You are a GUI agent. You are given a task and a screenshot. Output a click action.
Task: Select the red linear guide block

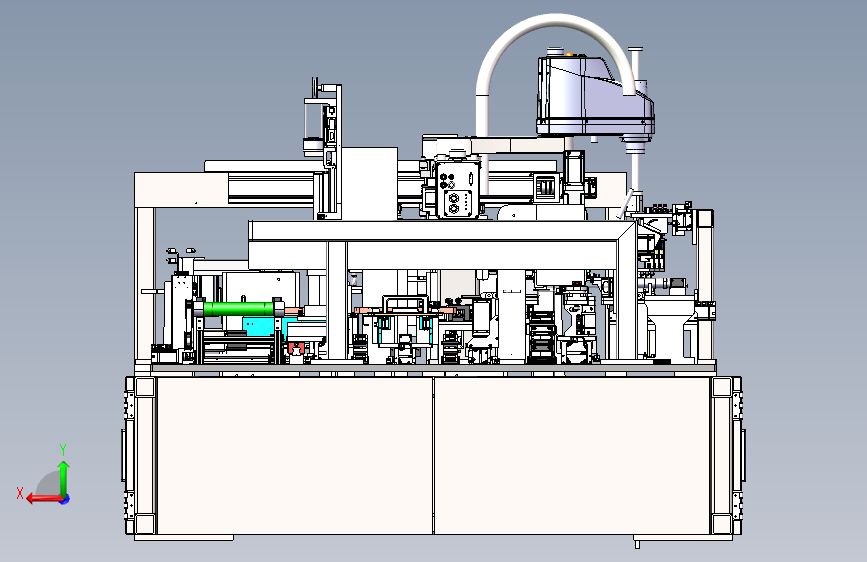click(x=296, y=348)
